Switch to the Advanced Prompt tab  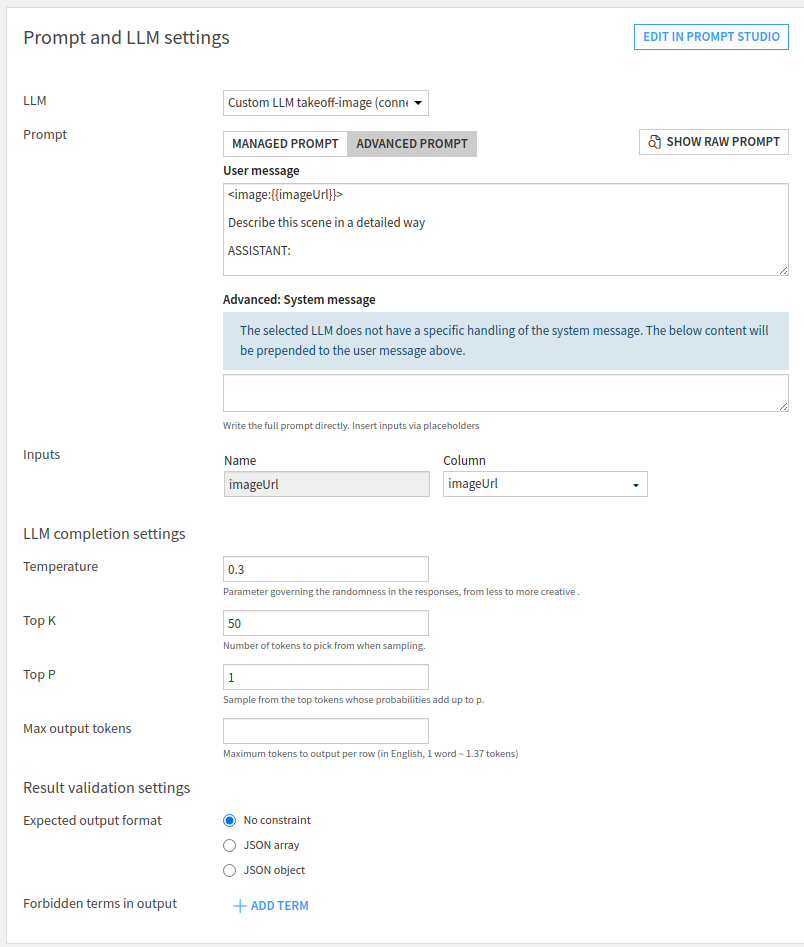(412, 144)
